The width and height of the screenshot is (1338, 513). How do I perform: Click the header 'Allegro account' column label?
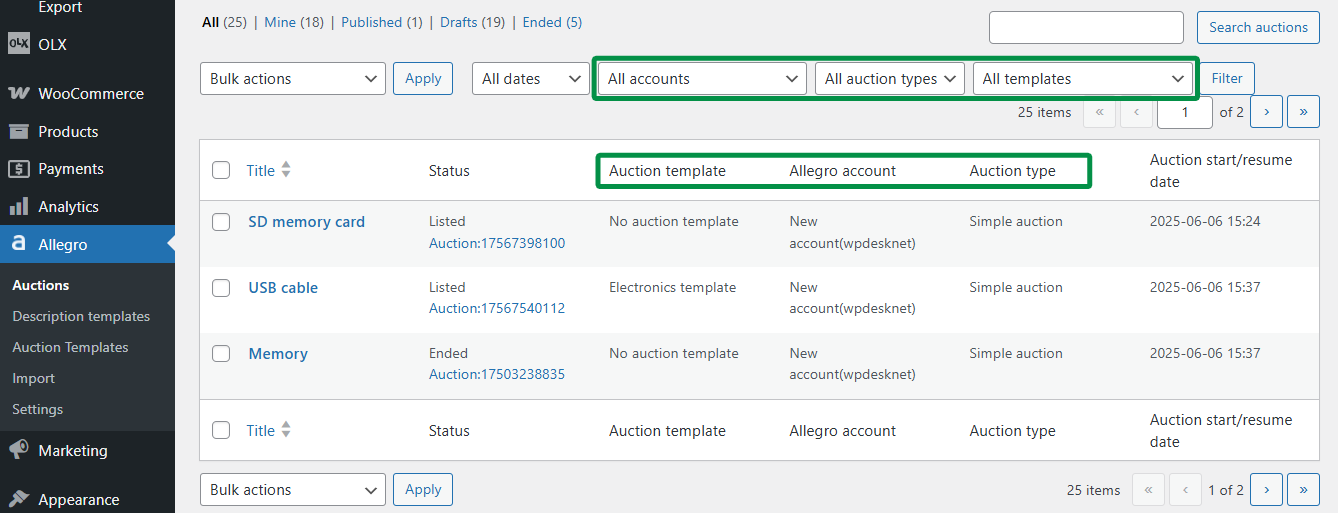tap(842, 171)
